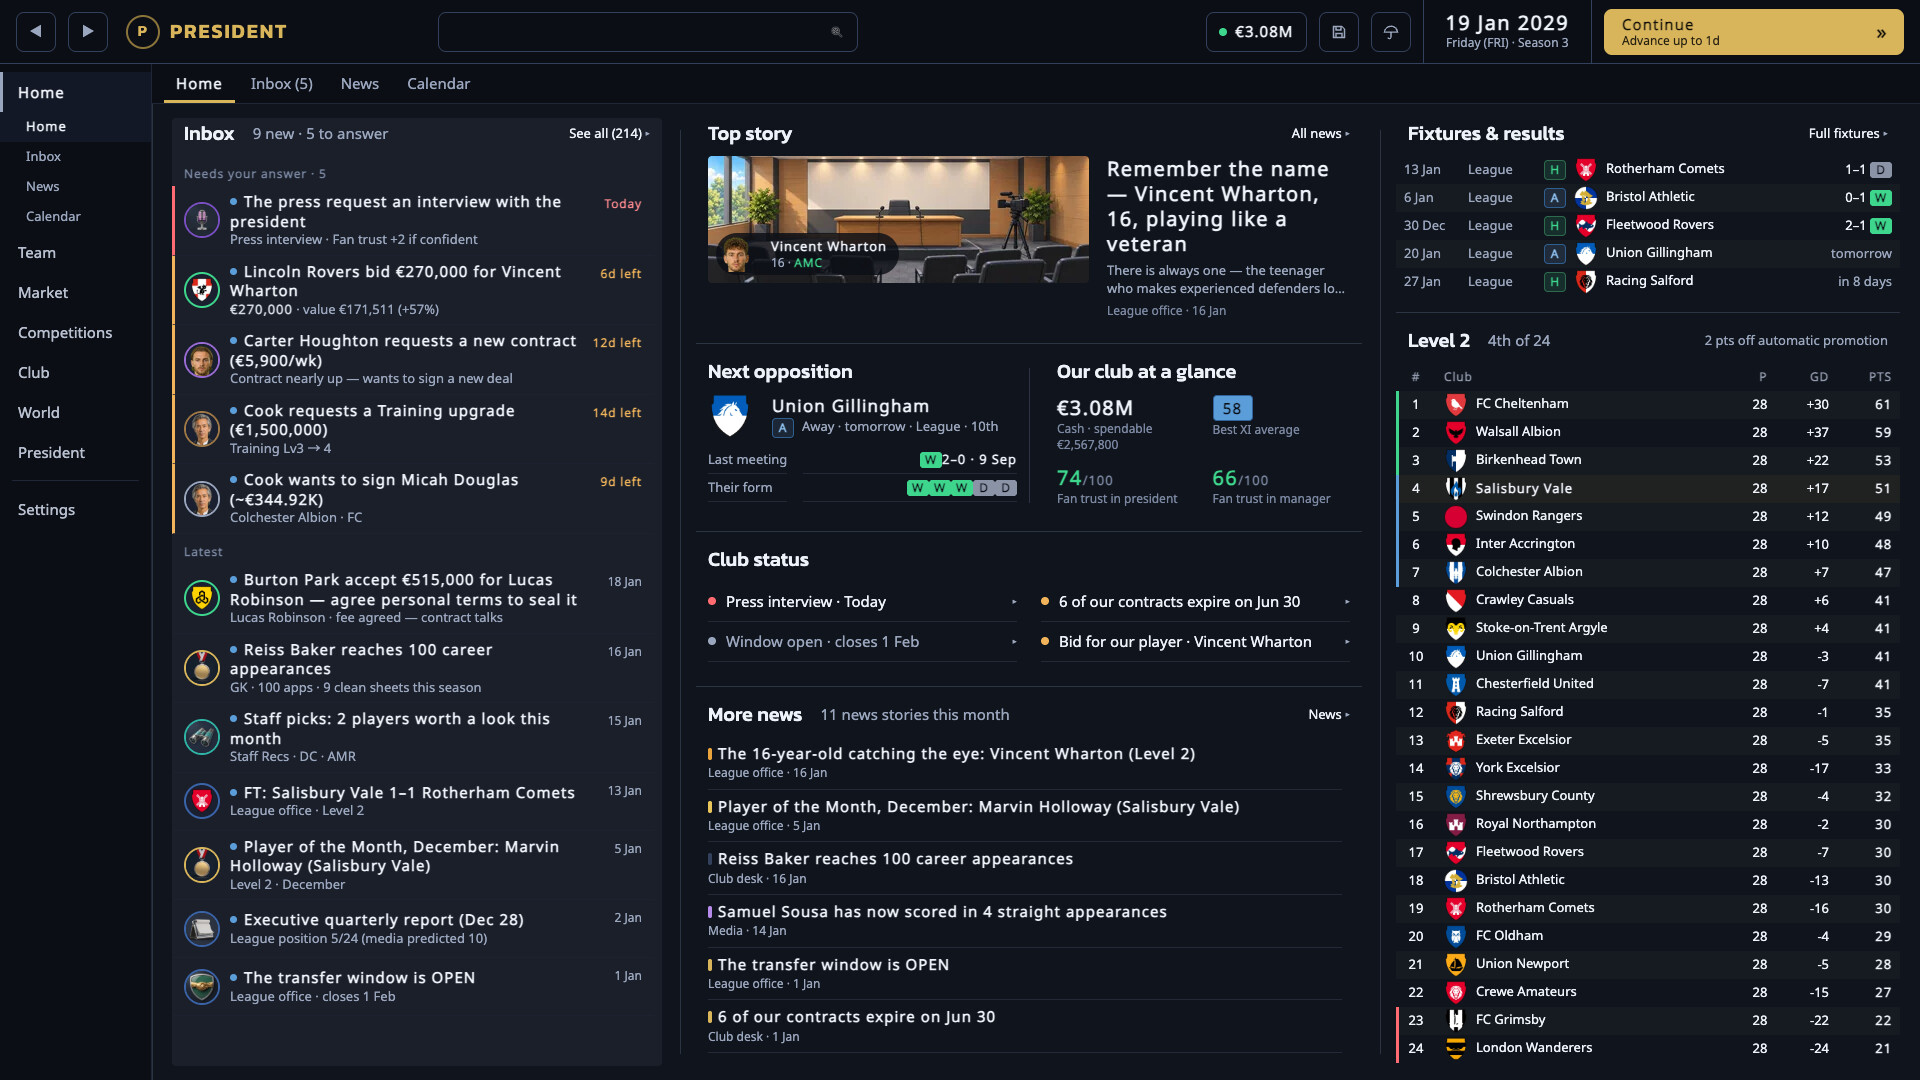Expand the Press interview · Today status row

pos(863,602)
